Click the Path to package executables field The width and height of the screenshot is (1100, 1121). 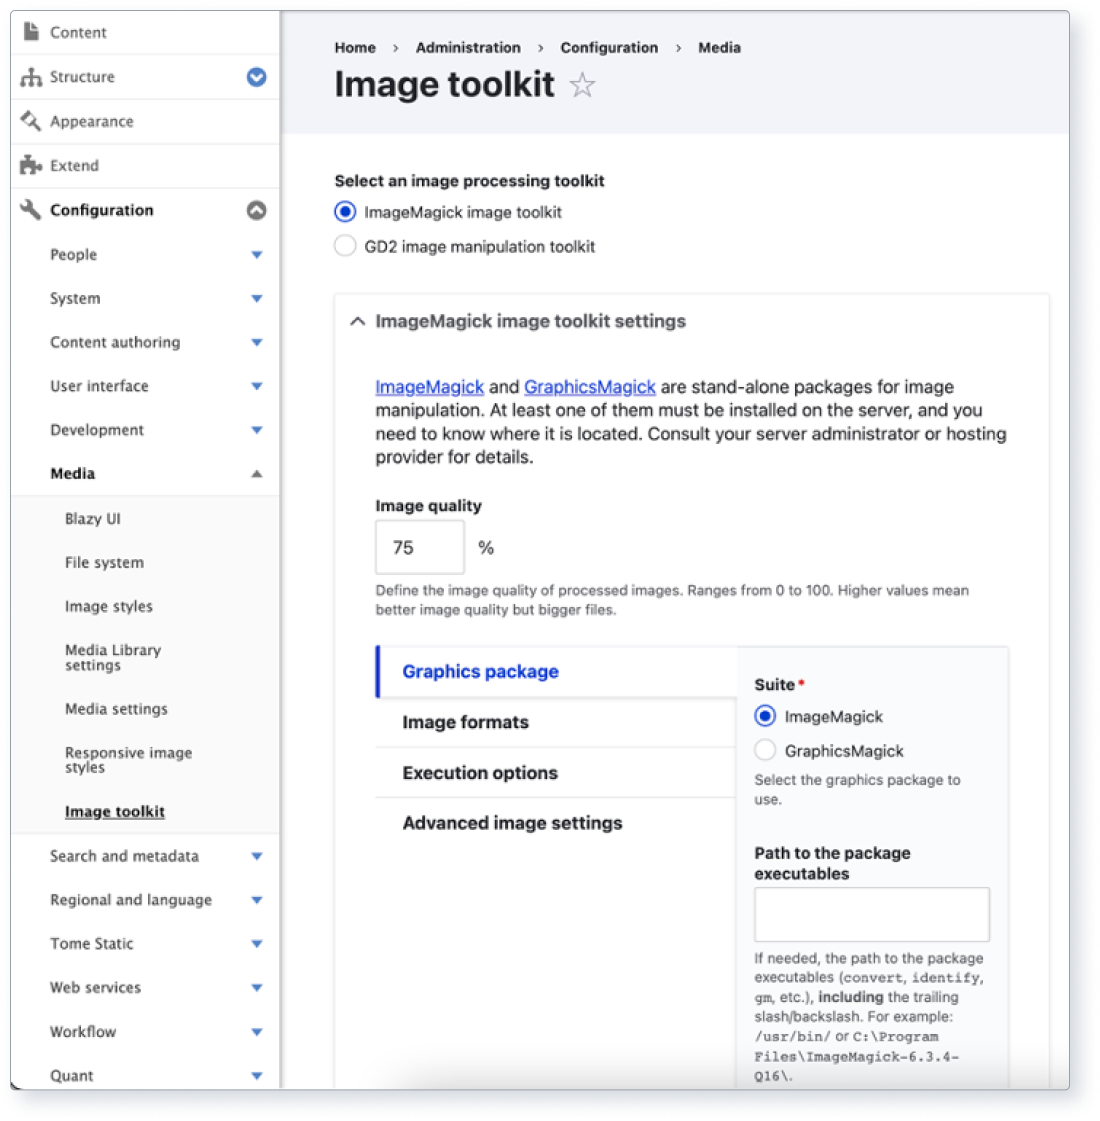870,913
